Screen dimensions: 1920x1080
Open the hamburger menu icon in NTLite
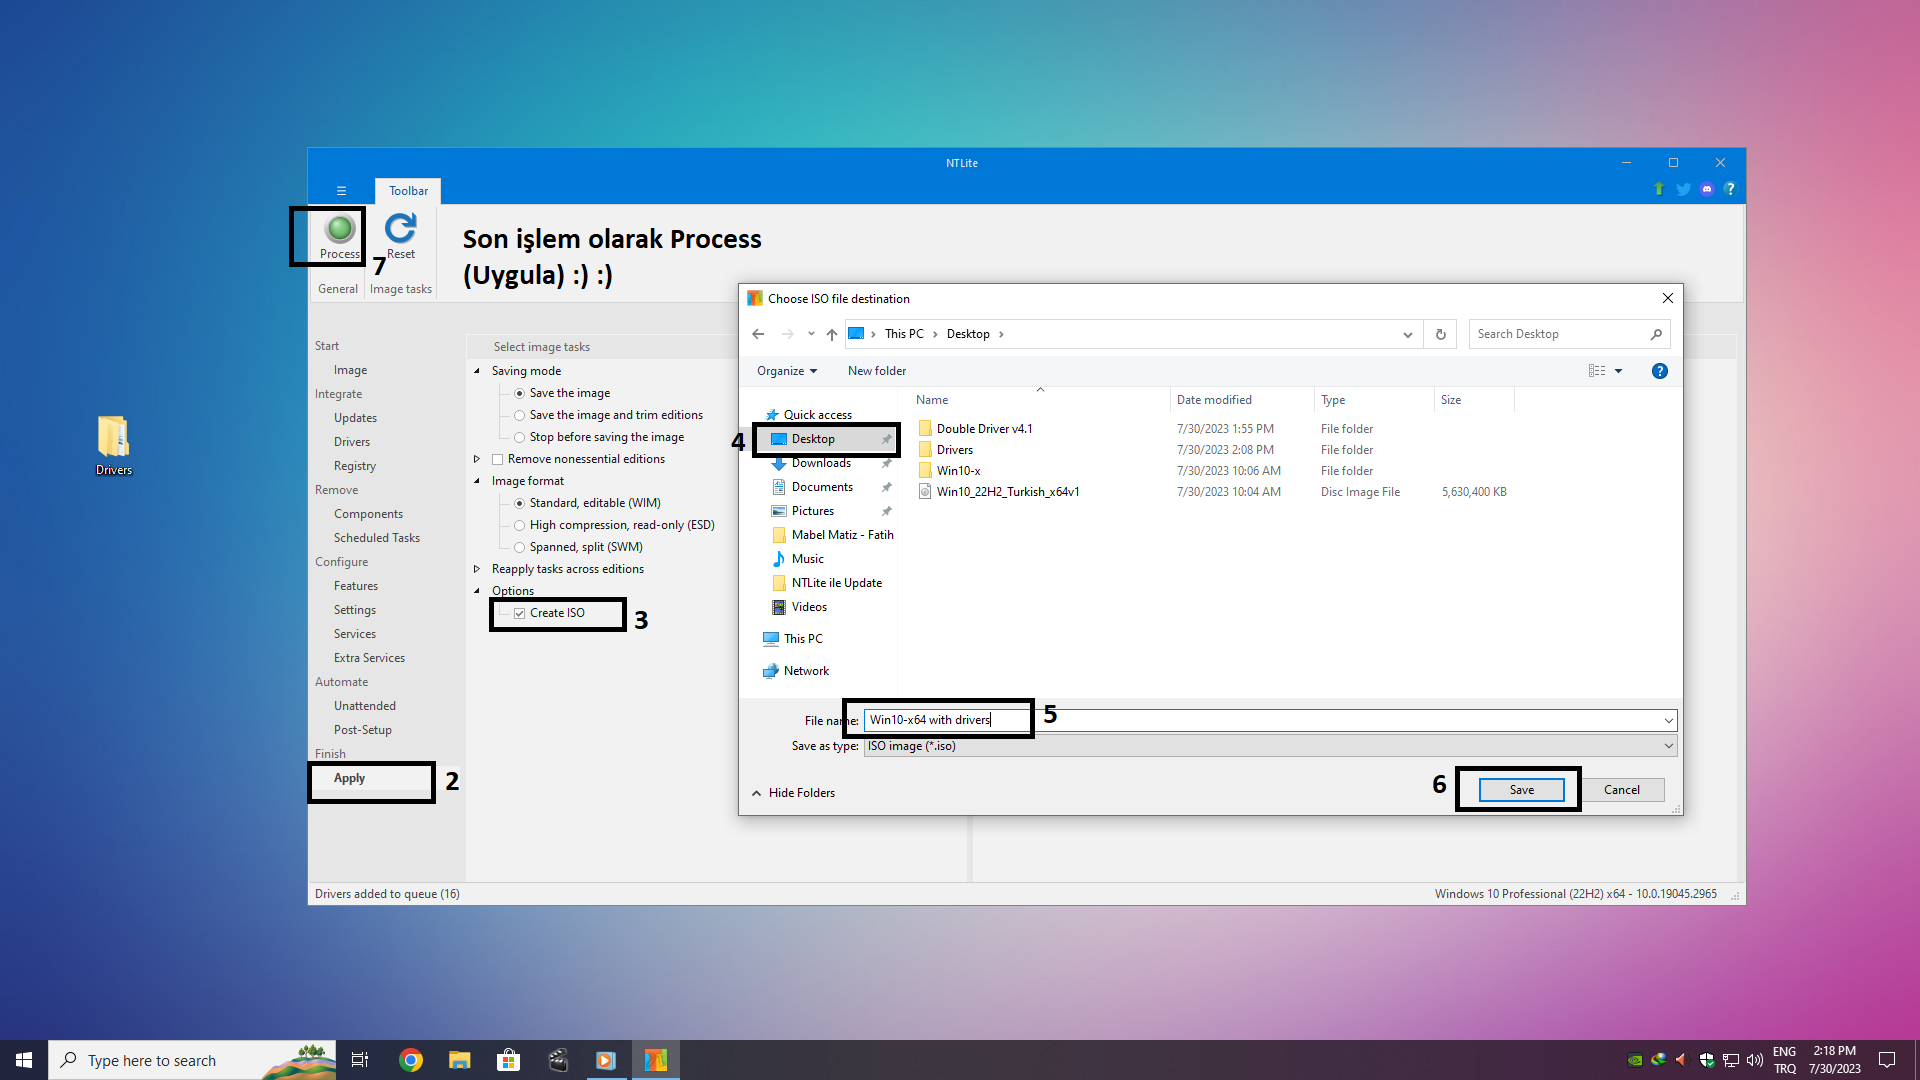pos(341,190)
